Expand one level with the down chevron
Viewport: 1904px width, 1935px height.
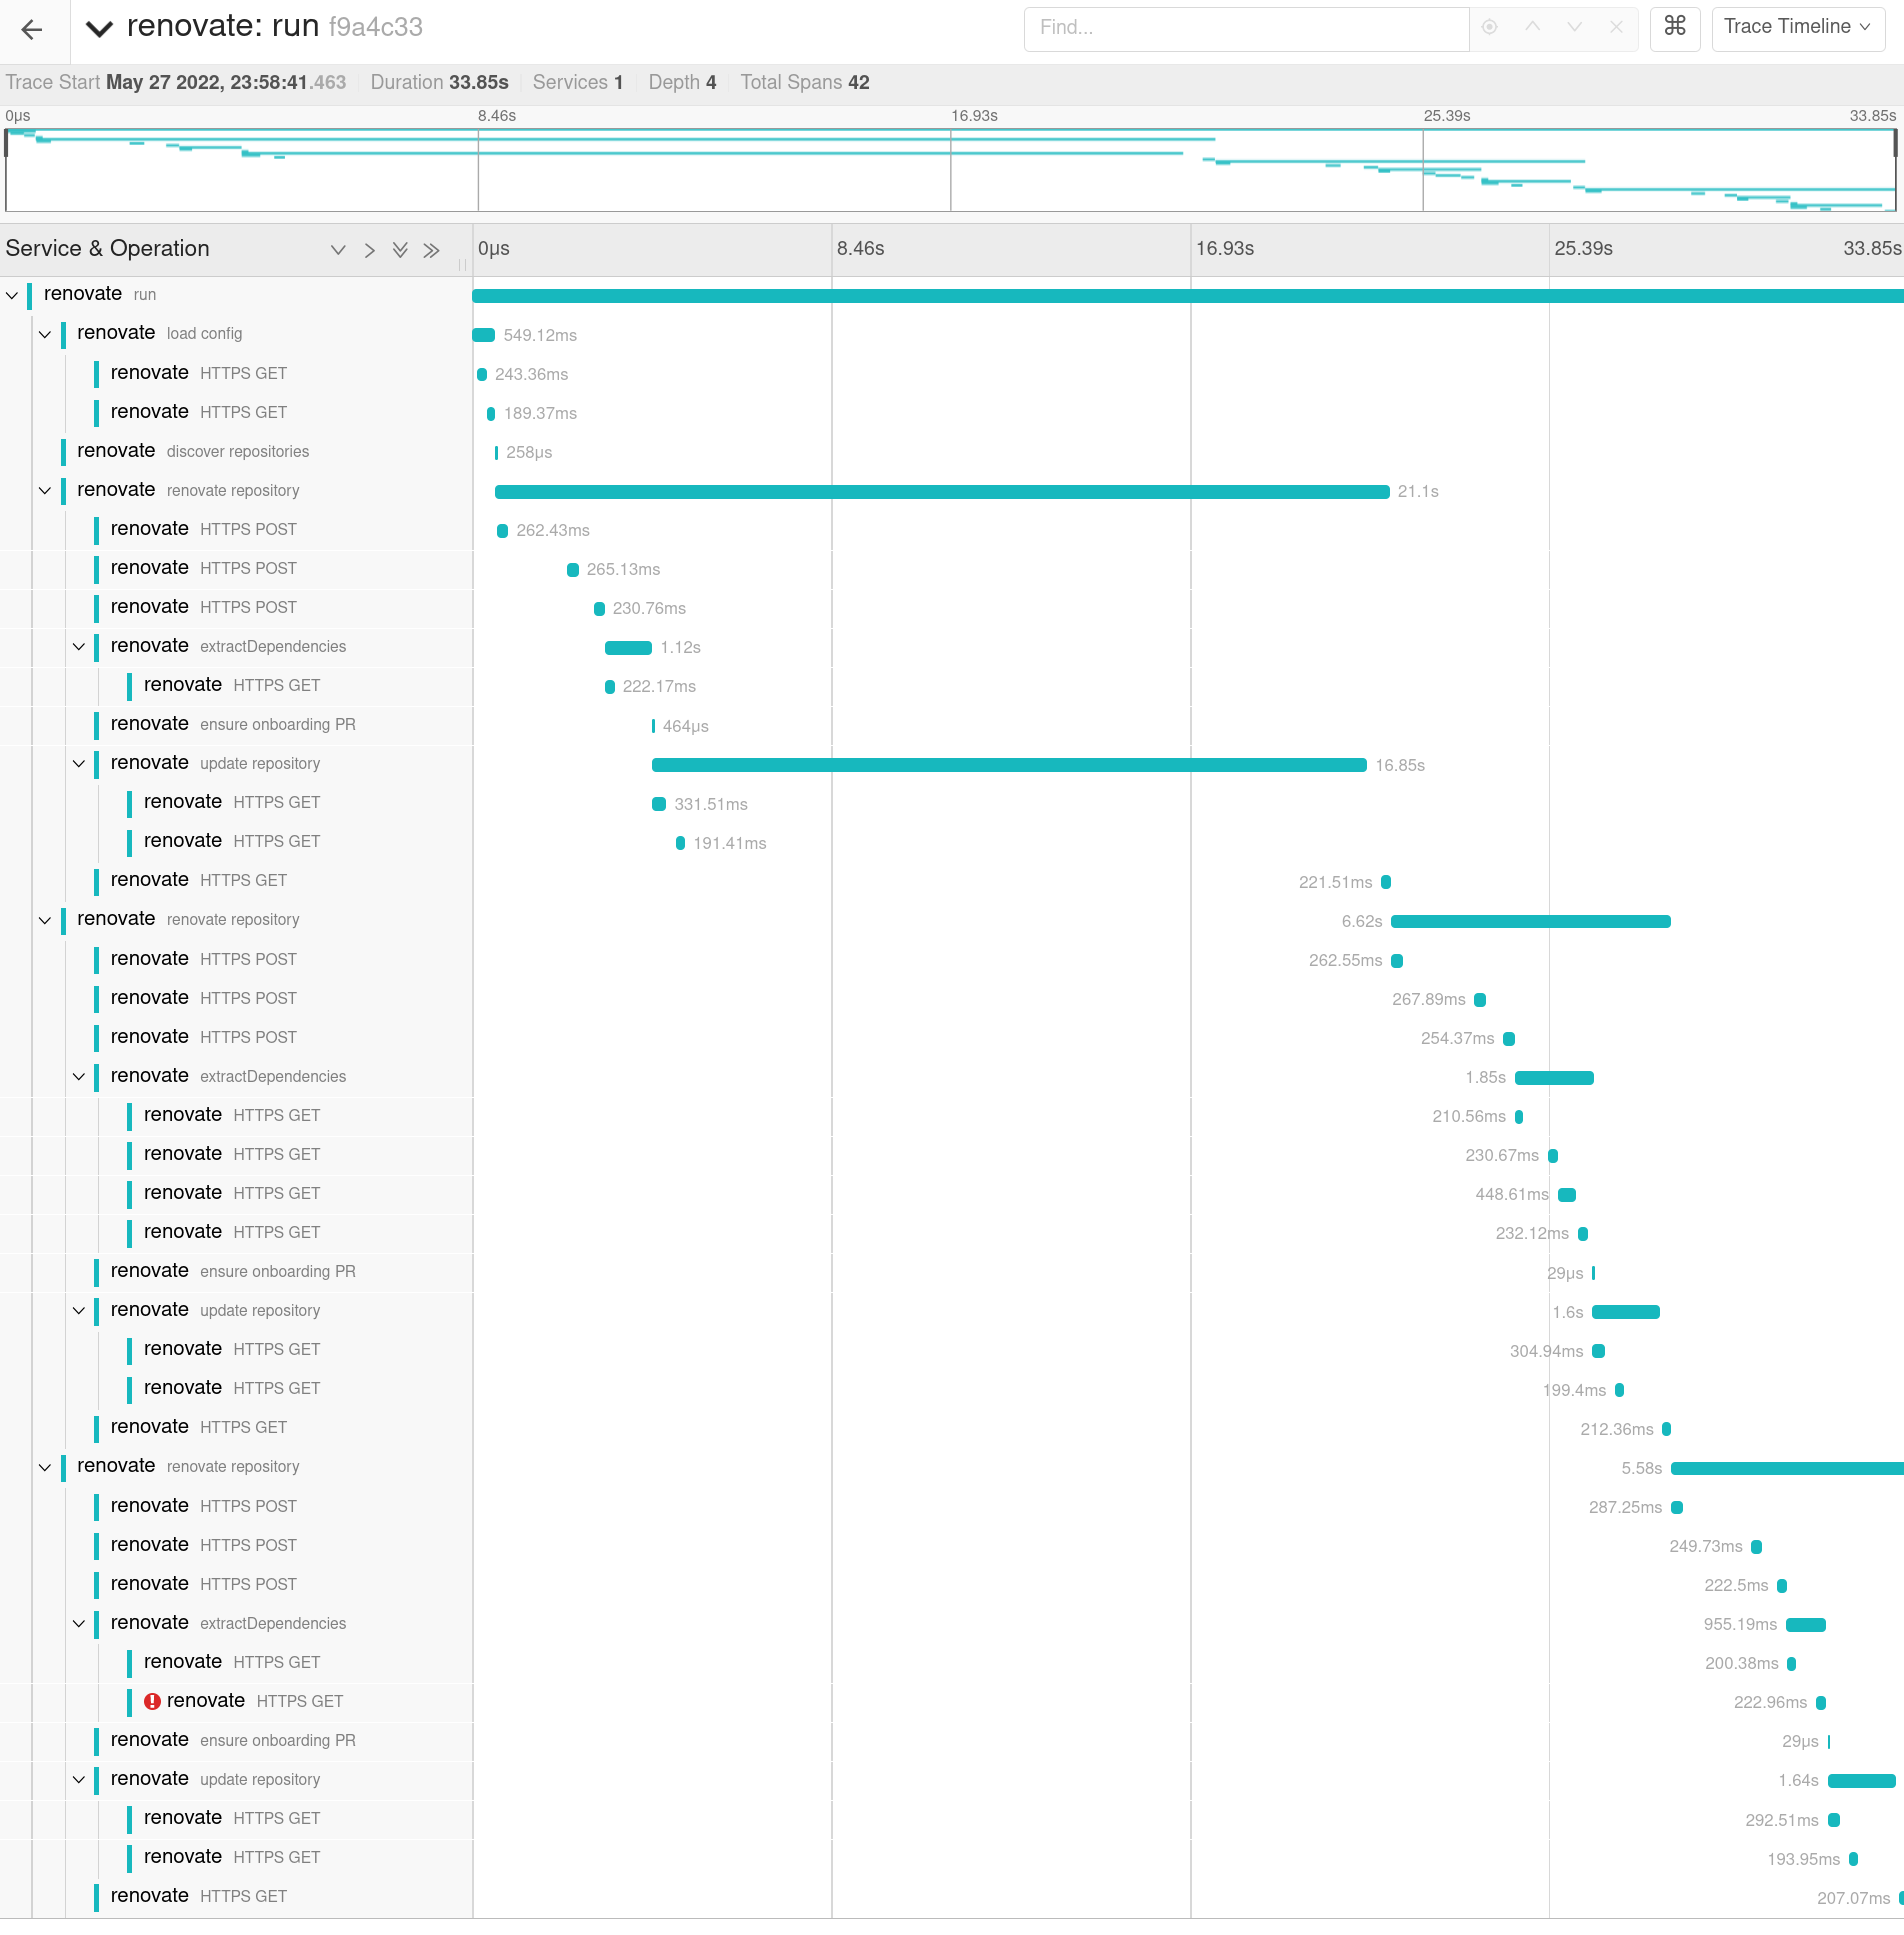[338, 250]
